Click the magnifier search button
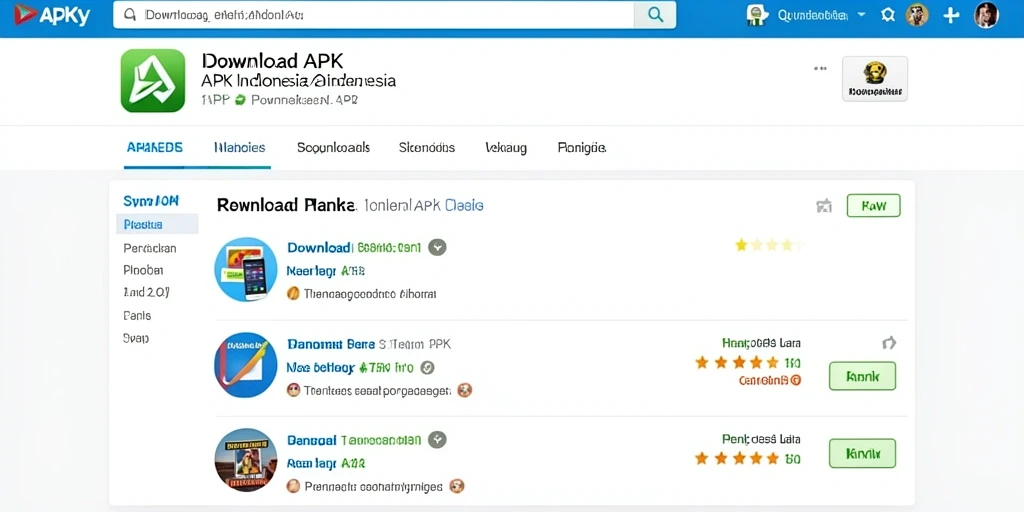 click(655, 14)
